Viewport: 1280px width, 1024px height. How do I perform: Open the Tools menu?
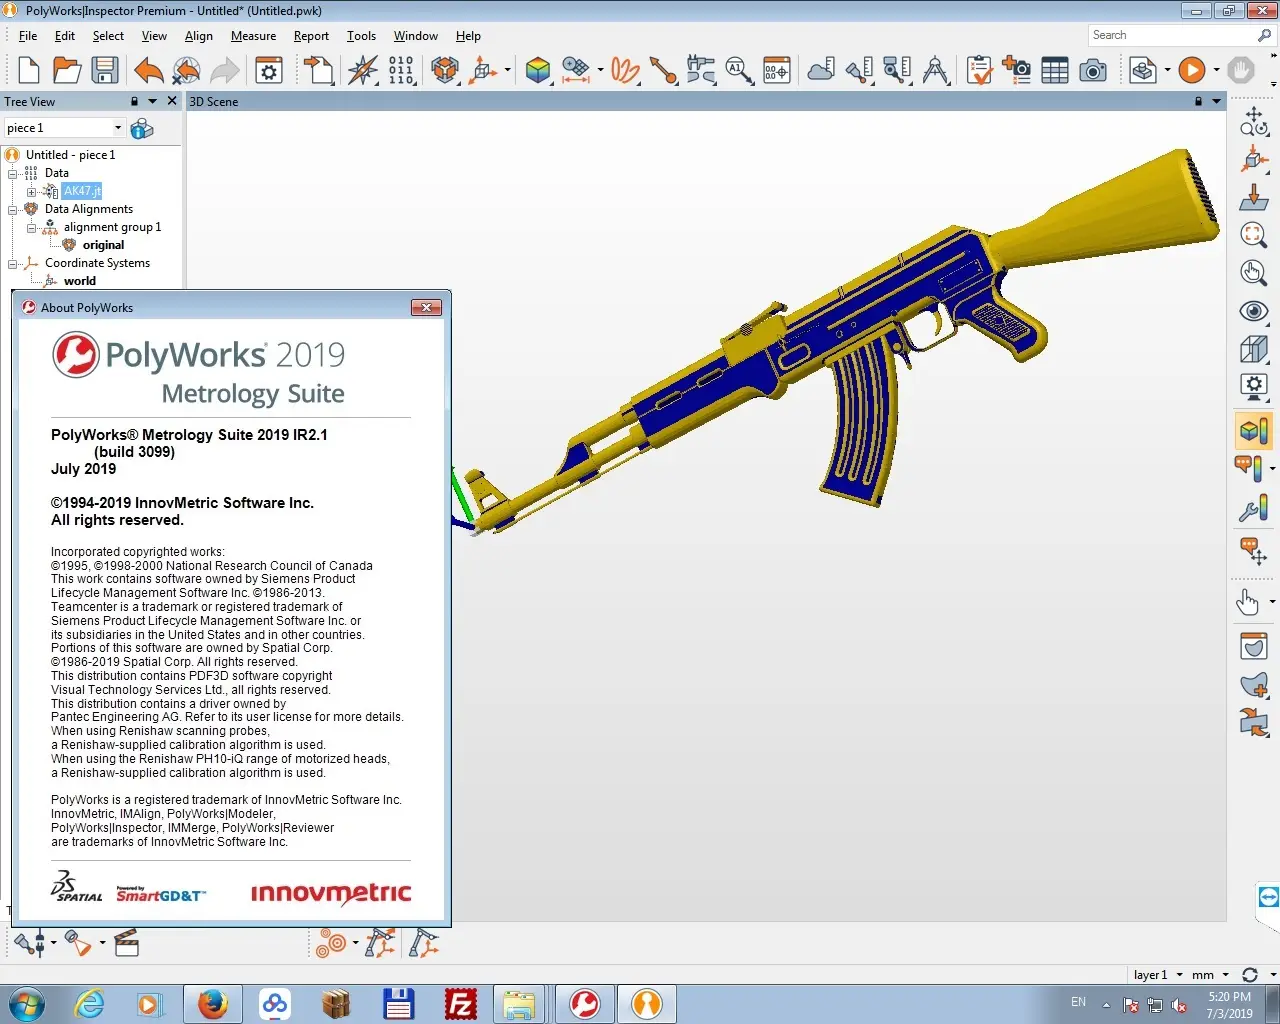(x=361, y=36)
